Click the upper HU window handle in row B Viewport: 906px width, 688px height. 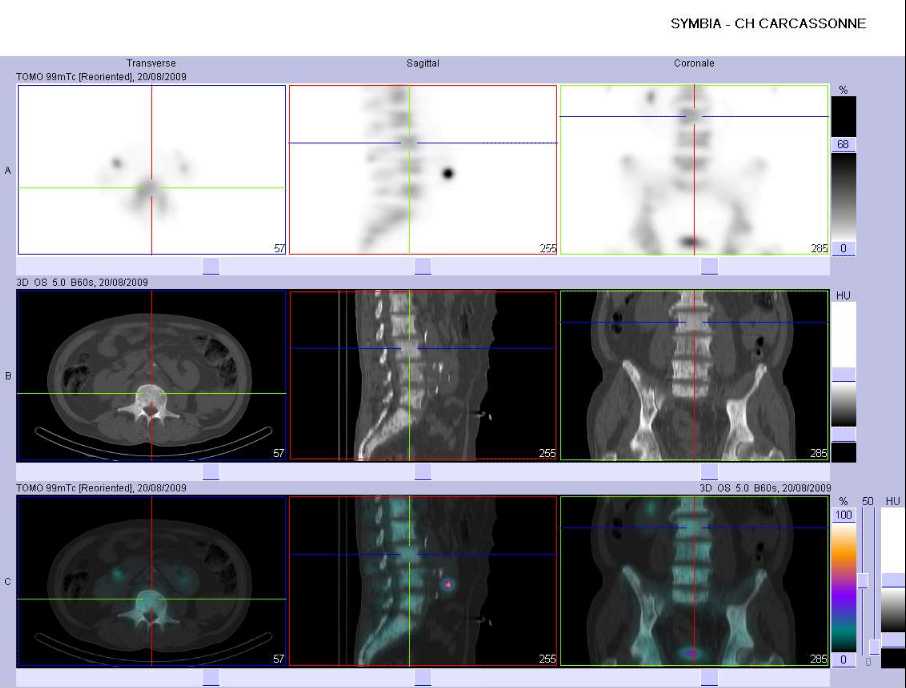(x=844, y=374)
